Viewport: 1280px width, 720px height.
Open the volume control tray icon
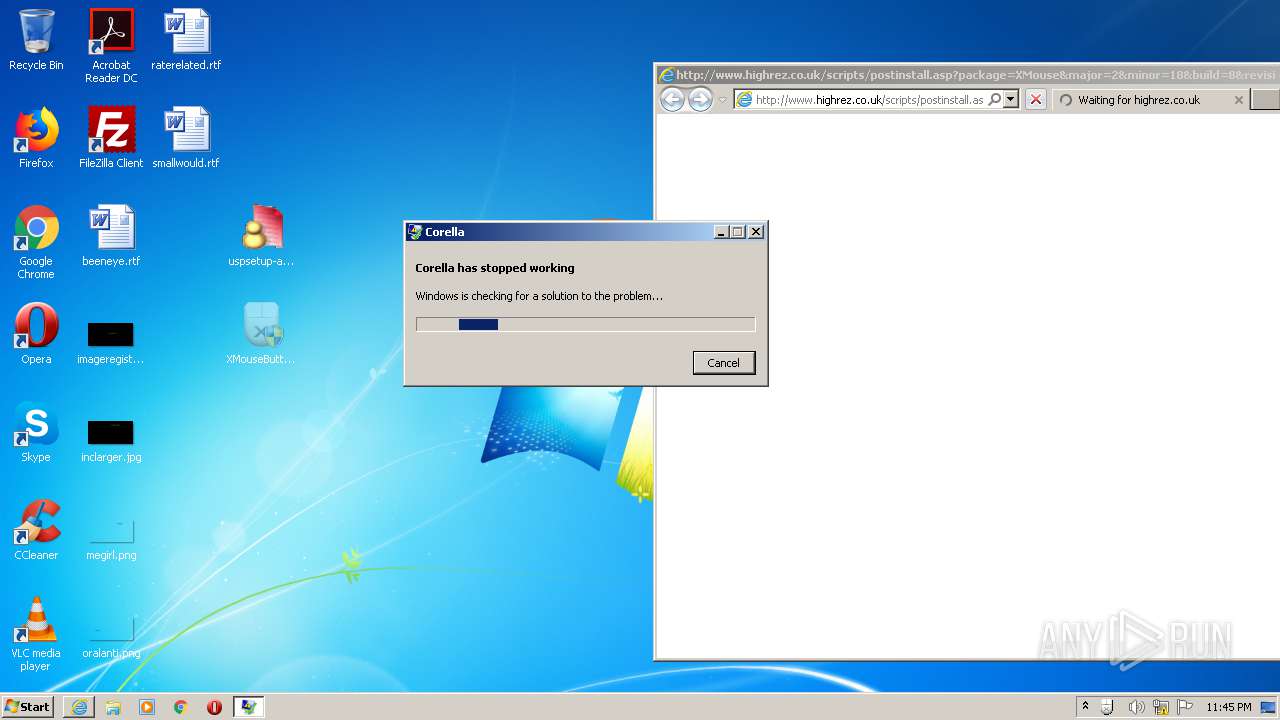(1136, 707)
